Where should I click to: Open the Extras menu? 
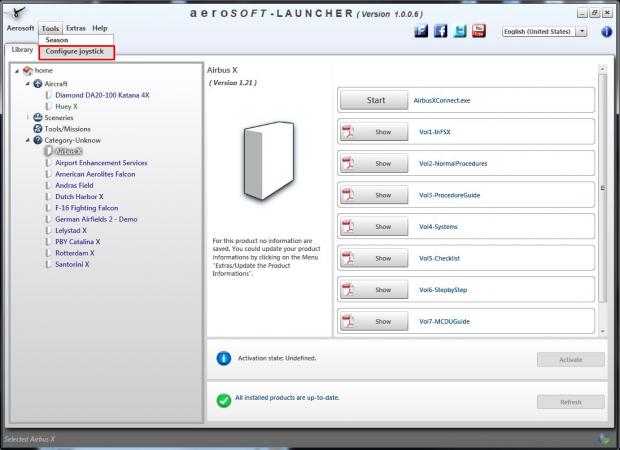[76, 28]
